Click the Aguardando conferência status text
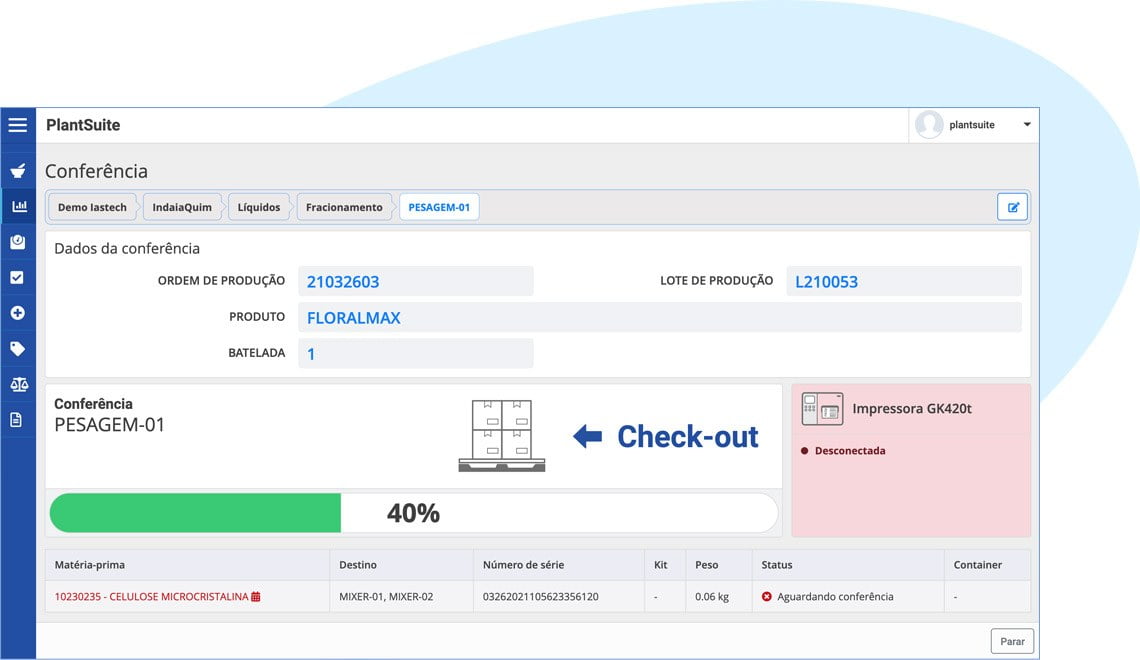Viewport: 1140px width, 660px height. coord(835,597)
